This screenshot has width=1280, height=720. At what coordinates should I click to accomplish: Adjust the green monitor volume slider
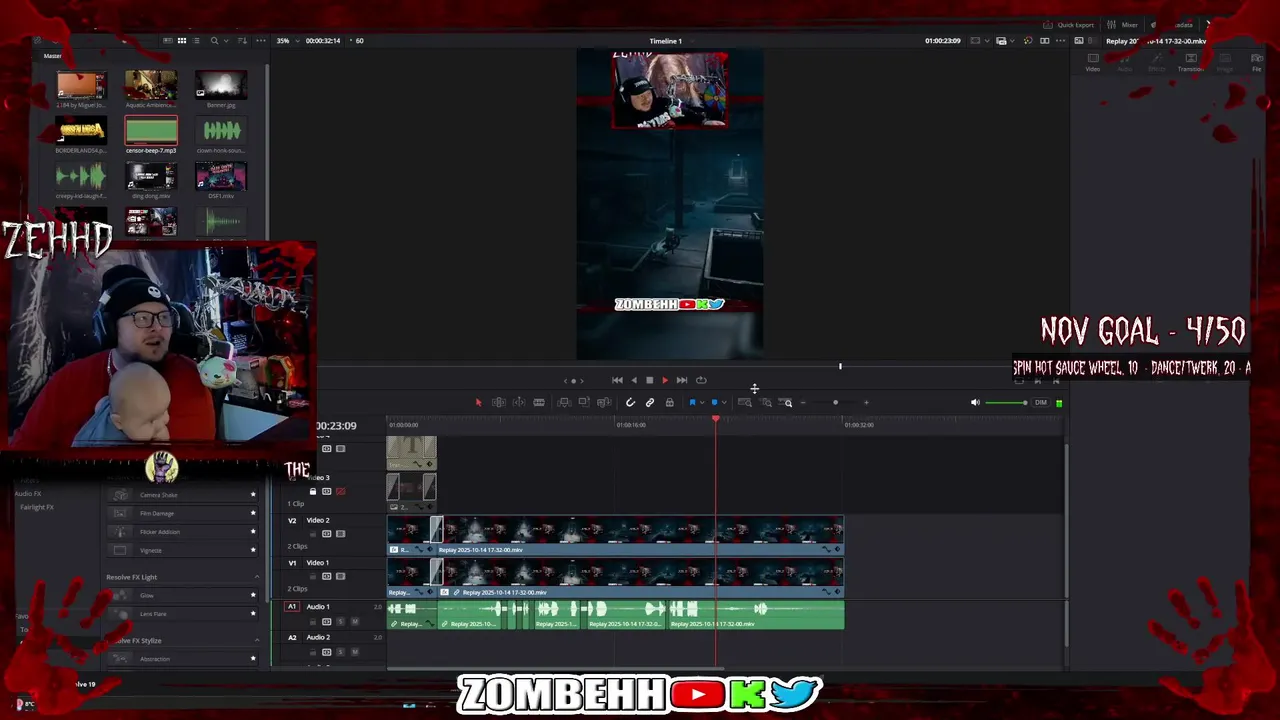[x=1006, y=403]
